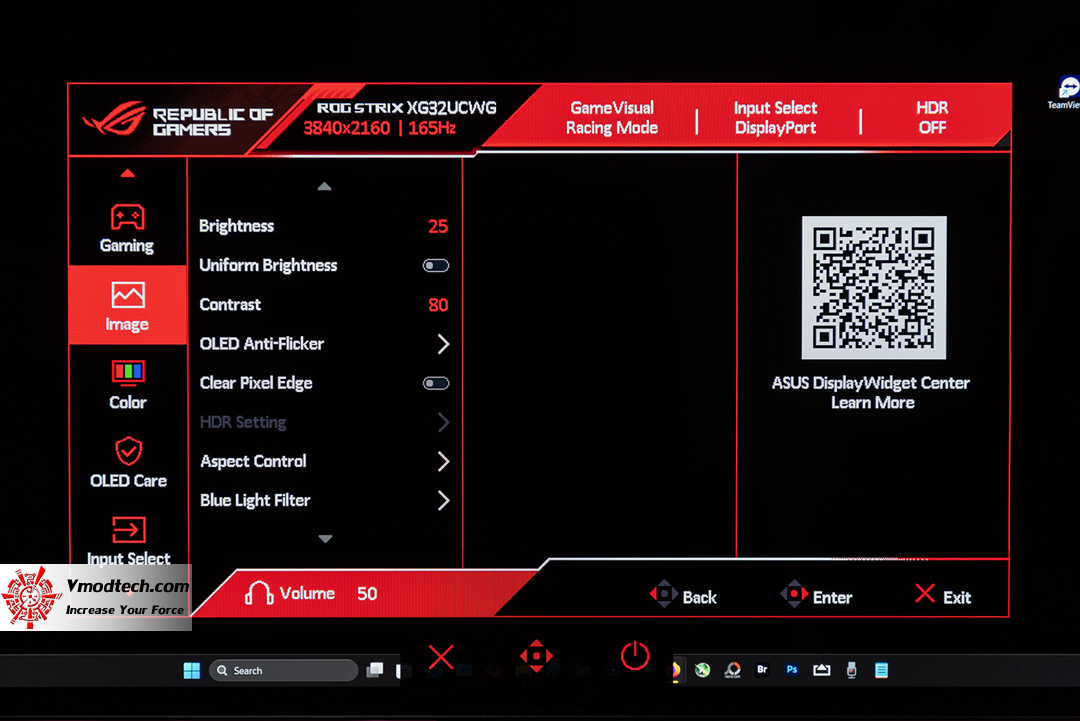1080x721 pixels.
Task: Open the OLED Care category
Action: pos(128,462)
